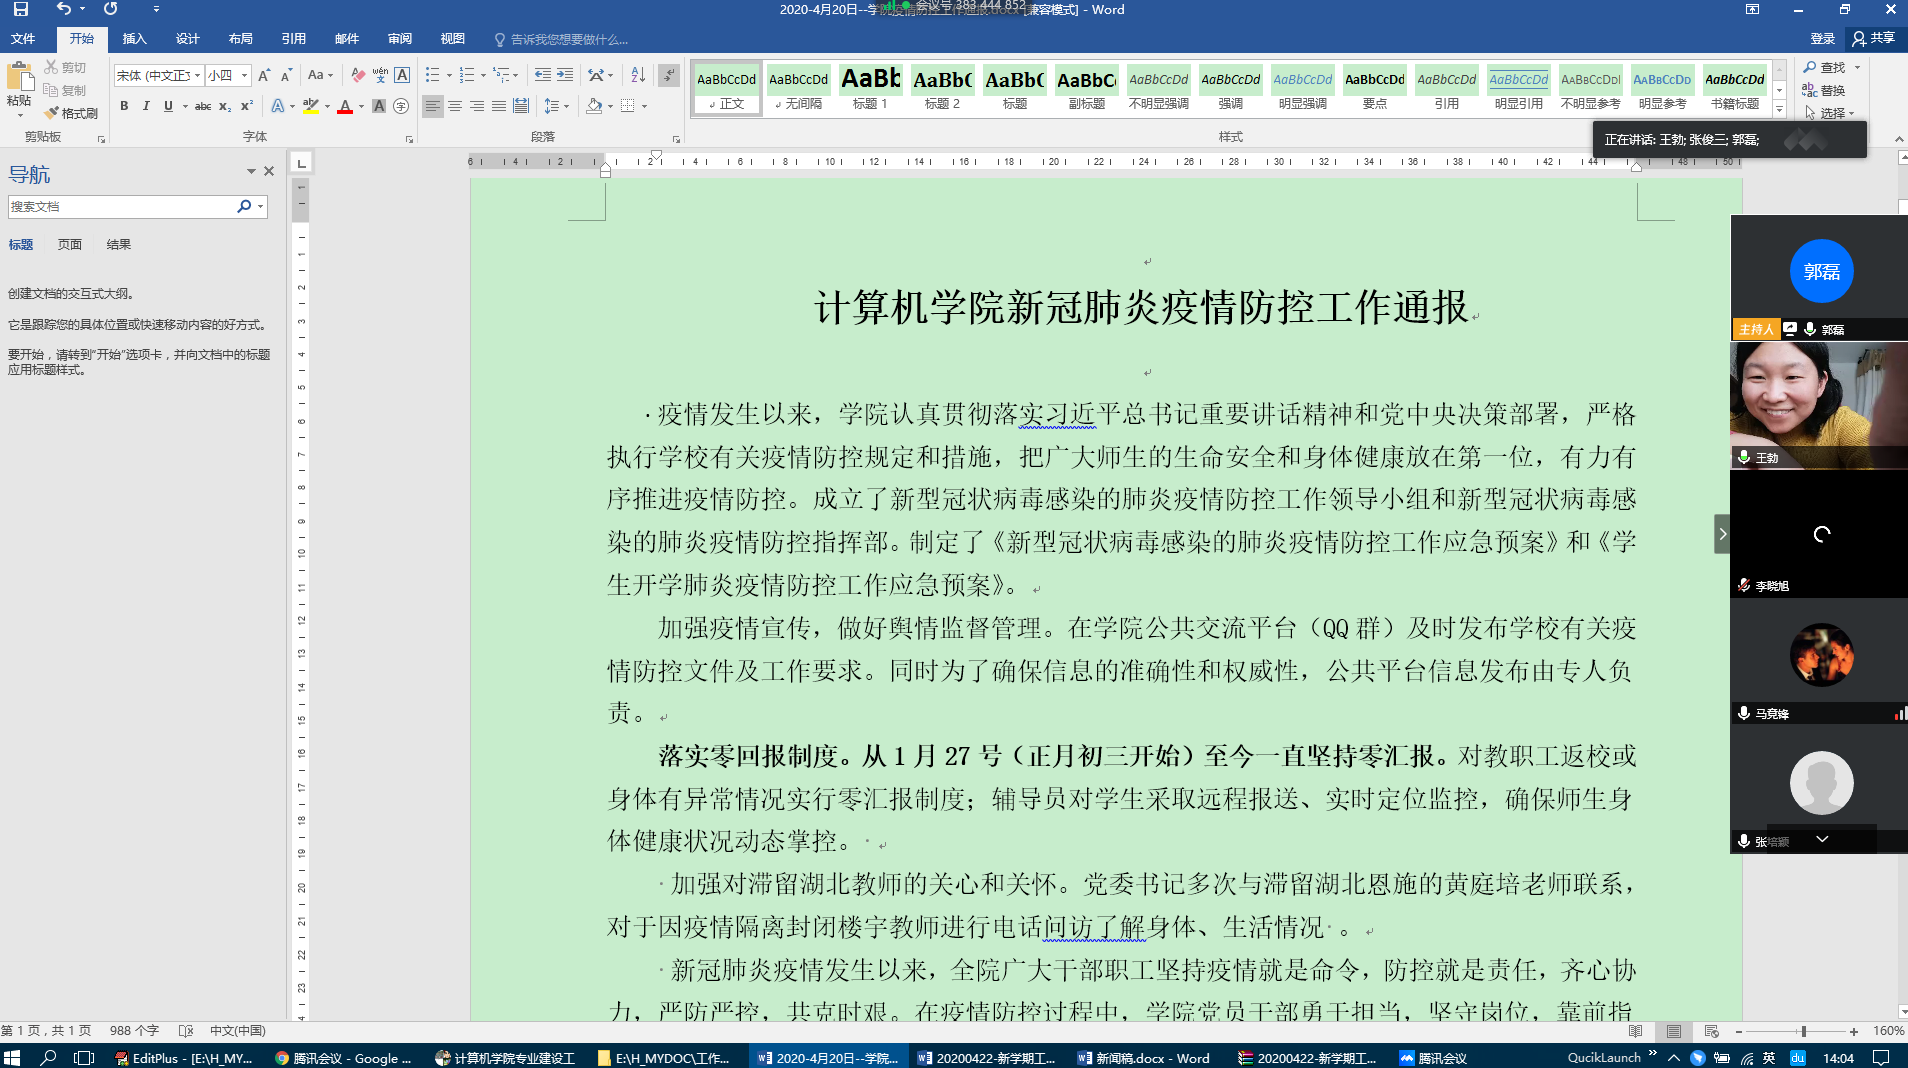The width and height of the screenshot is (1908, 1068).
Task: Toggle bold formatting
Action: (124, 106)
